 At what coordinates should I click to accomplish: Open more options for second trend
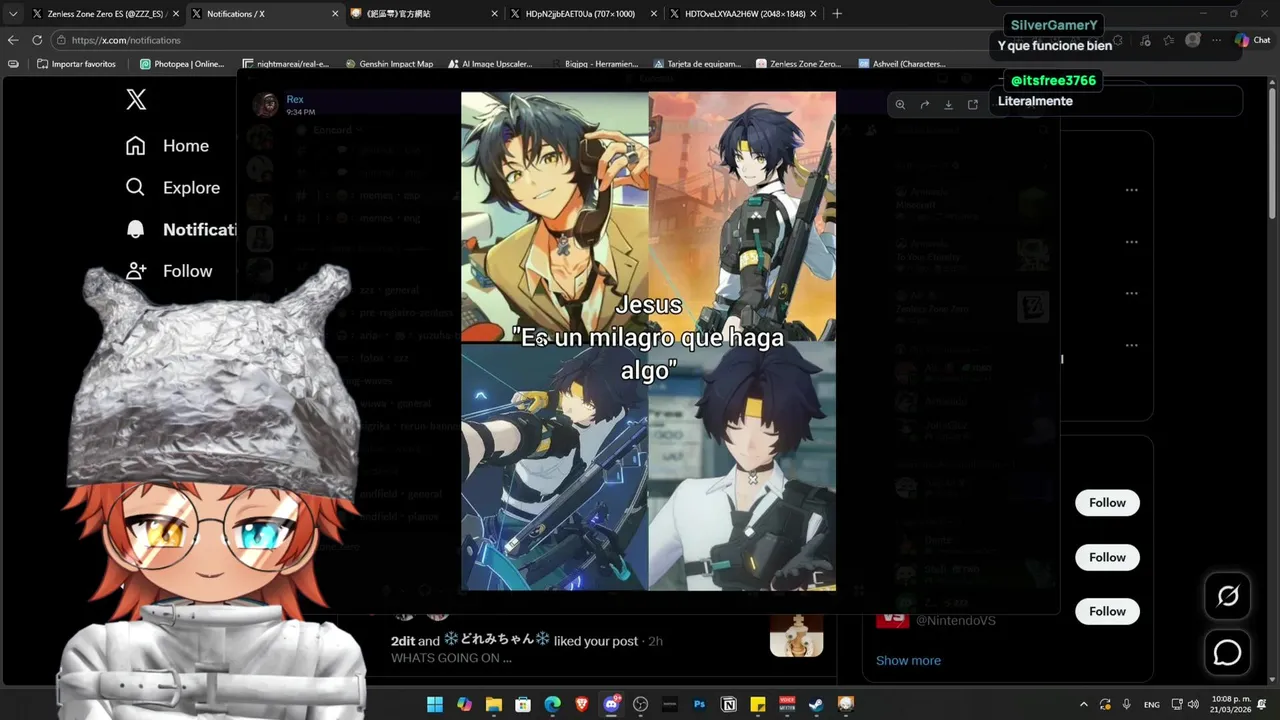[1131, 242]
